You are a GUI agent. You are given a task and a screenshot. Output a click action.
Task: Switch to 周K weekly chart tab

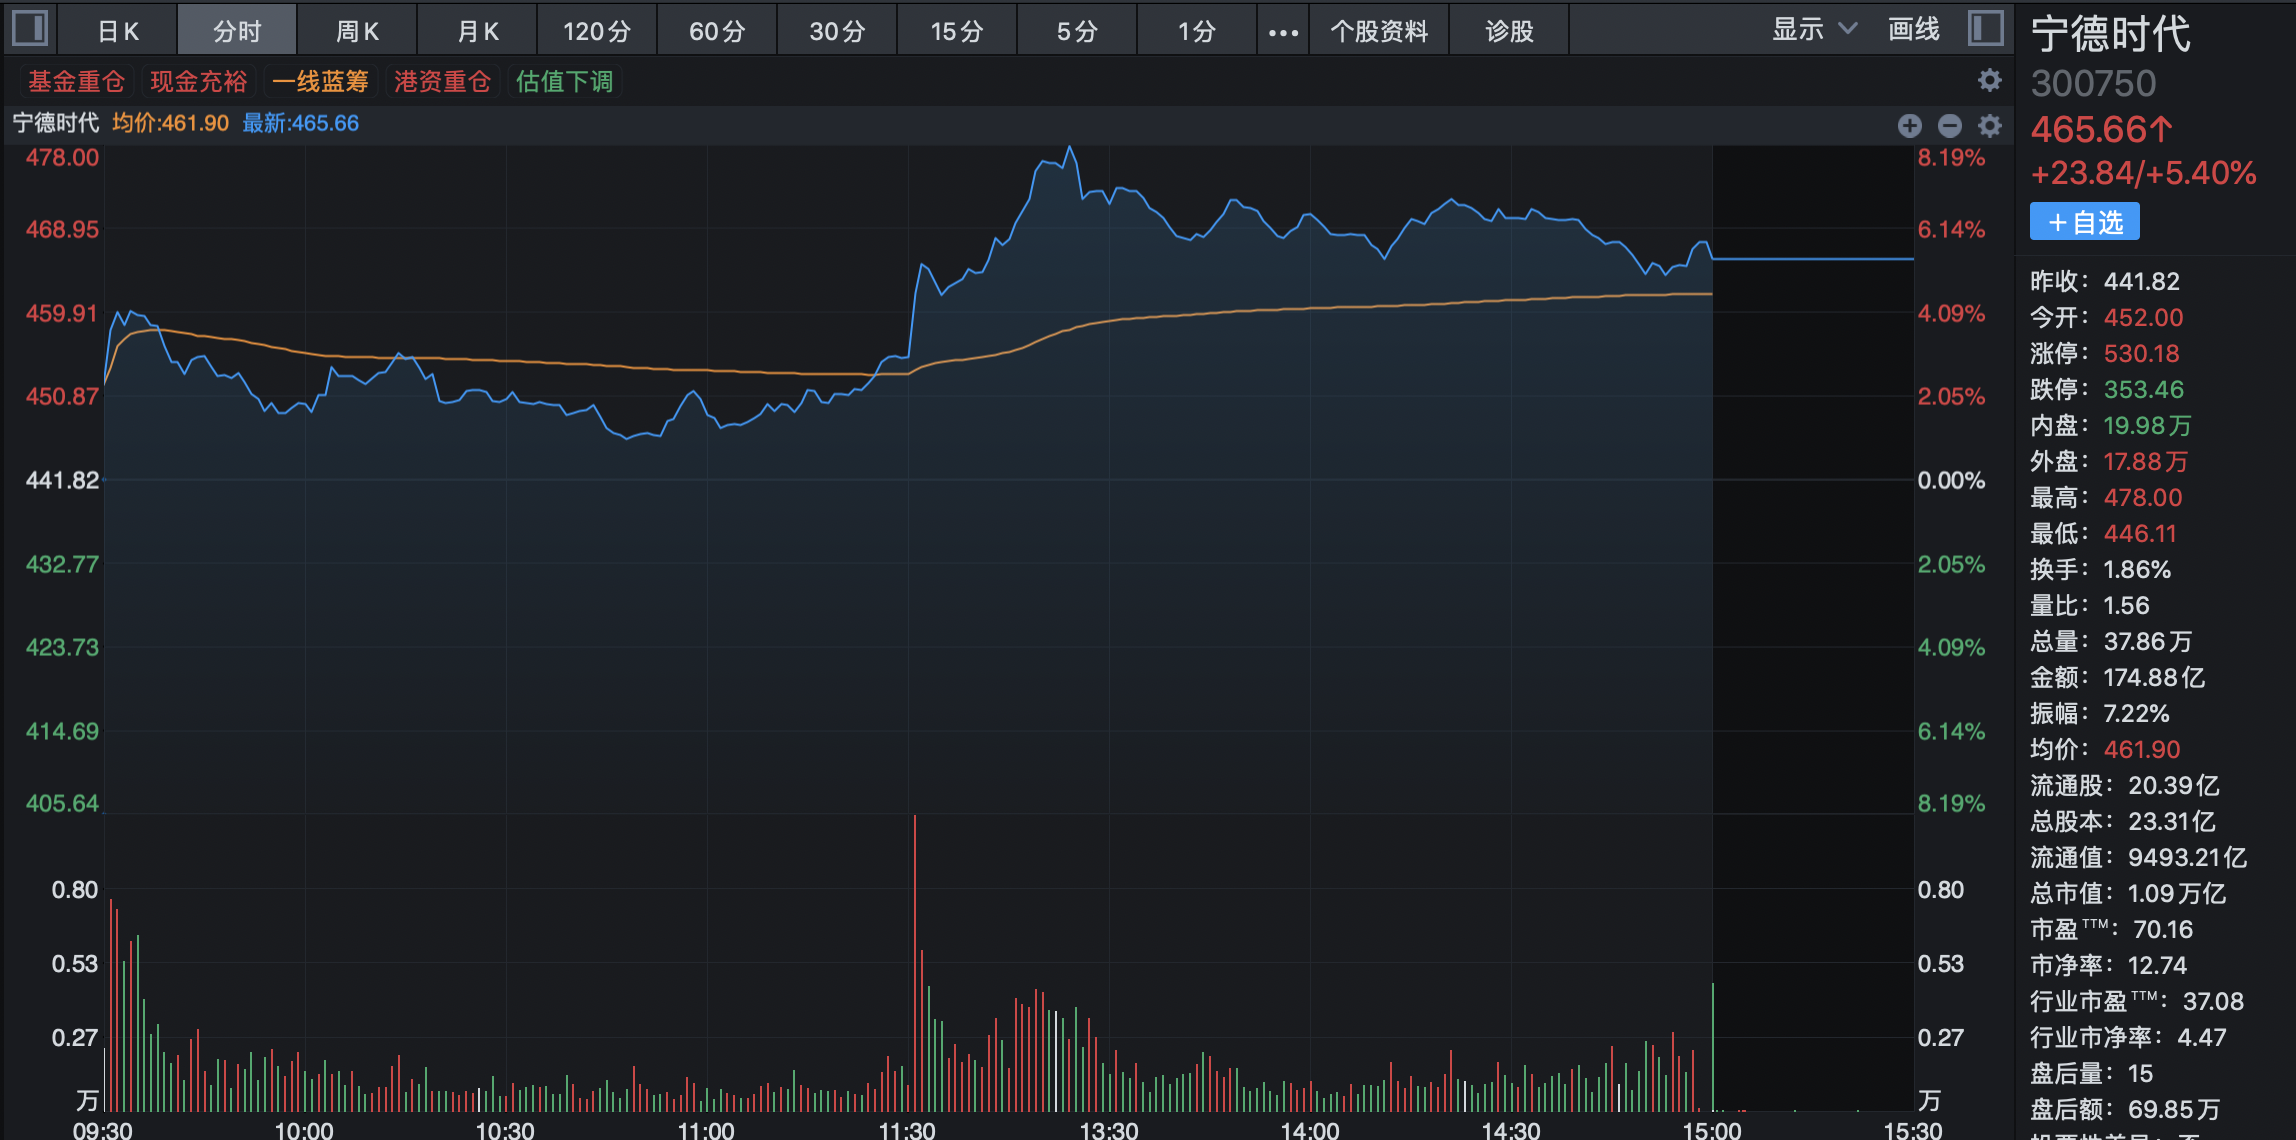coord(357,31)
